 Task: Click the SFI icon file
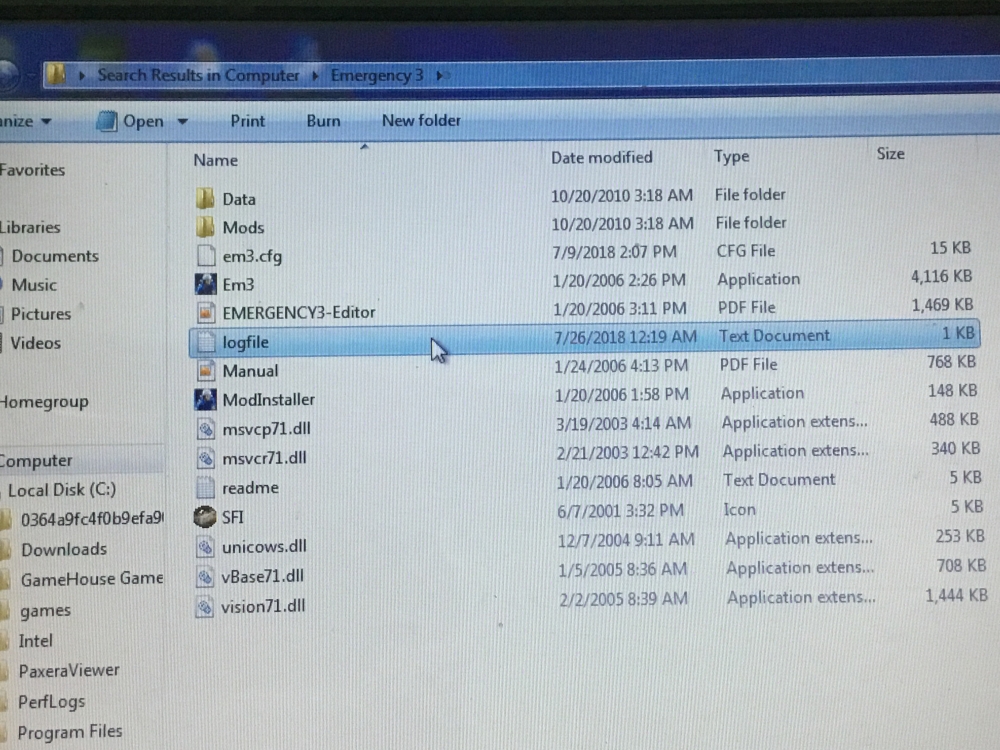[x=205, y=517]
